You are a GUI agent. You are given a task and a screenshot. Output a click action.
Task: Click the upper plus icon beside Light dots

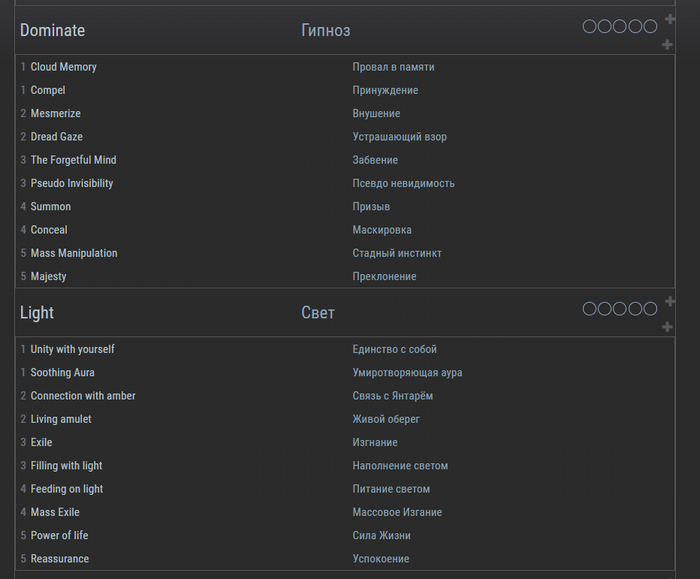point(669,301)
